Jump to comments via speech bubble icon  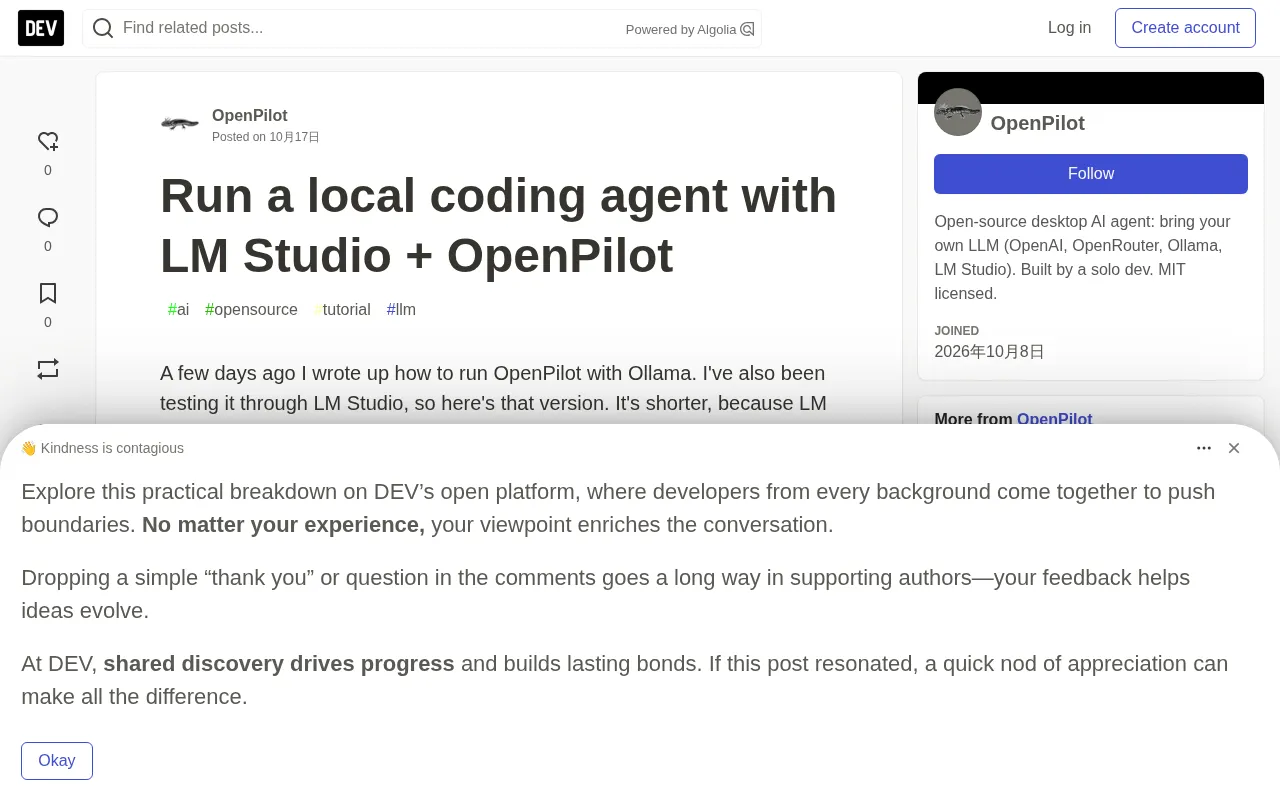click(x=48, y=218)
